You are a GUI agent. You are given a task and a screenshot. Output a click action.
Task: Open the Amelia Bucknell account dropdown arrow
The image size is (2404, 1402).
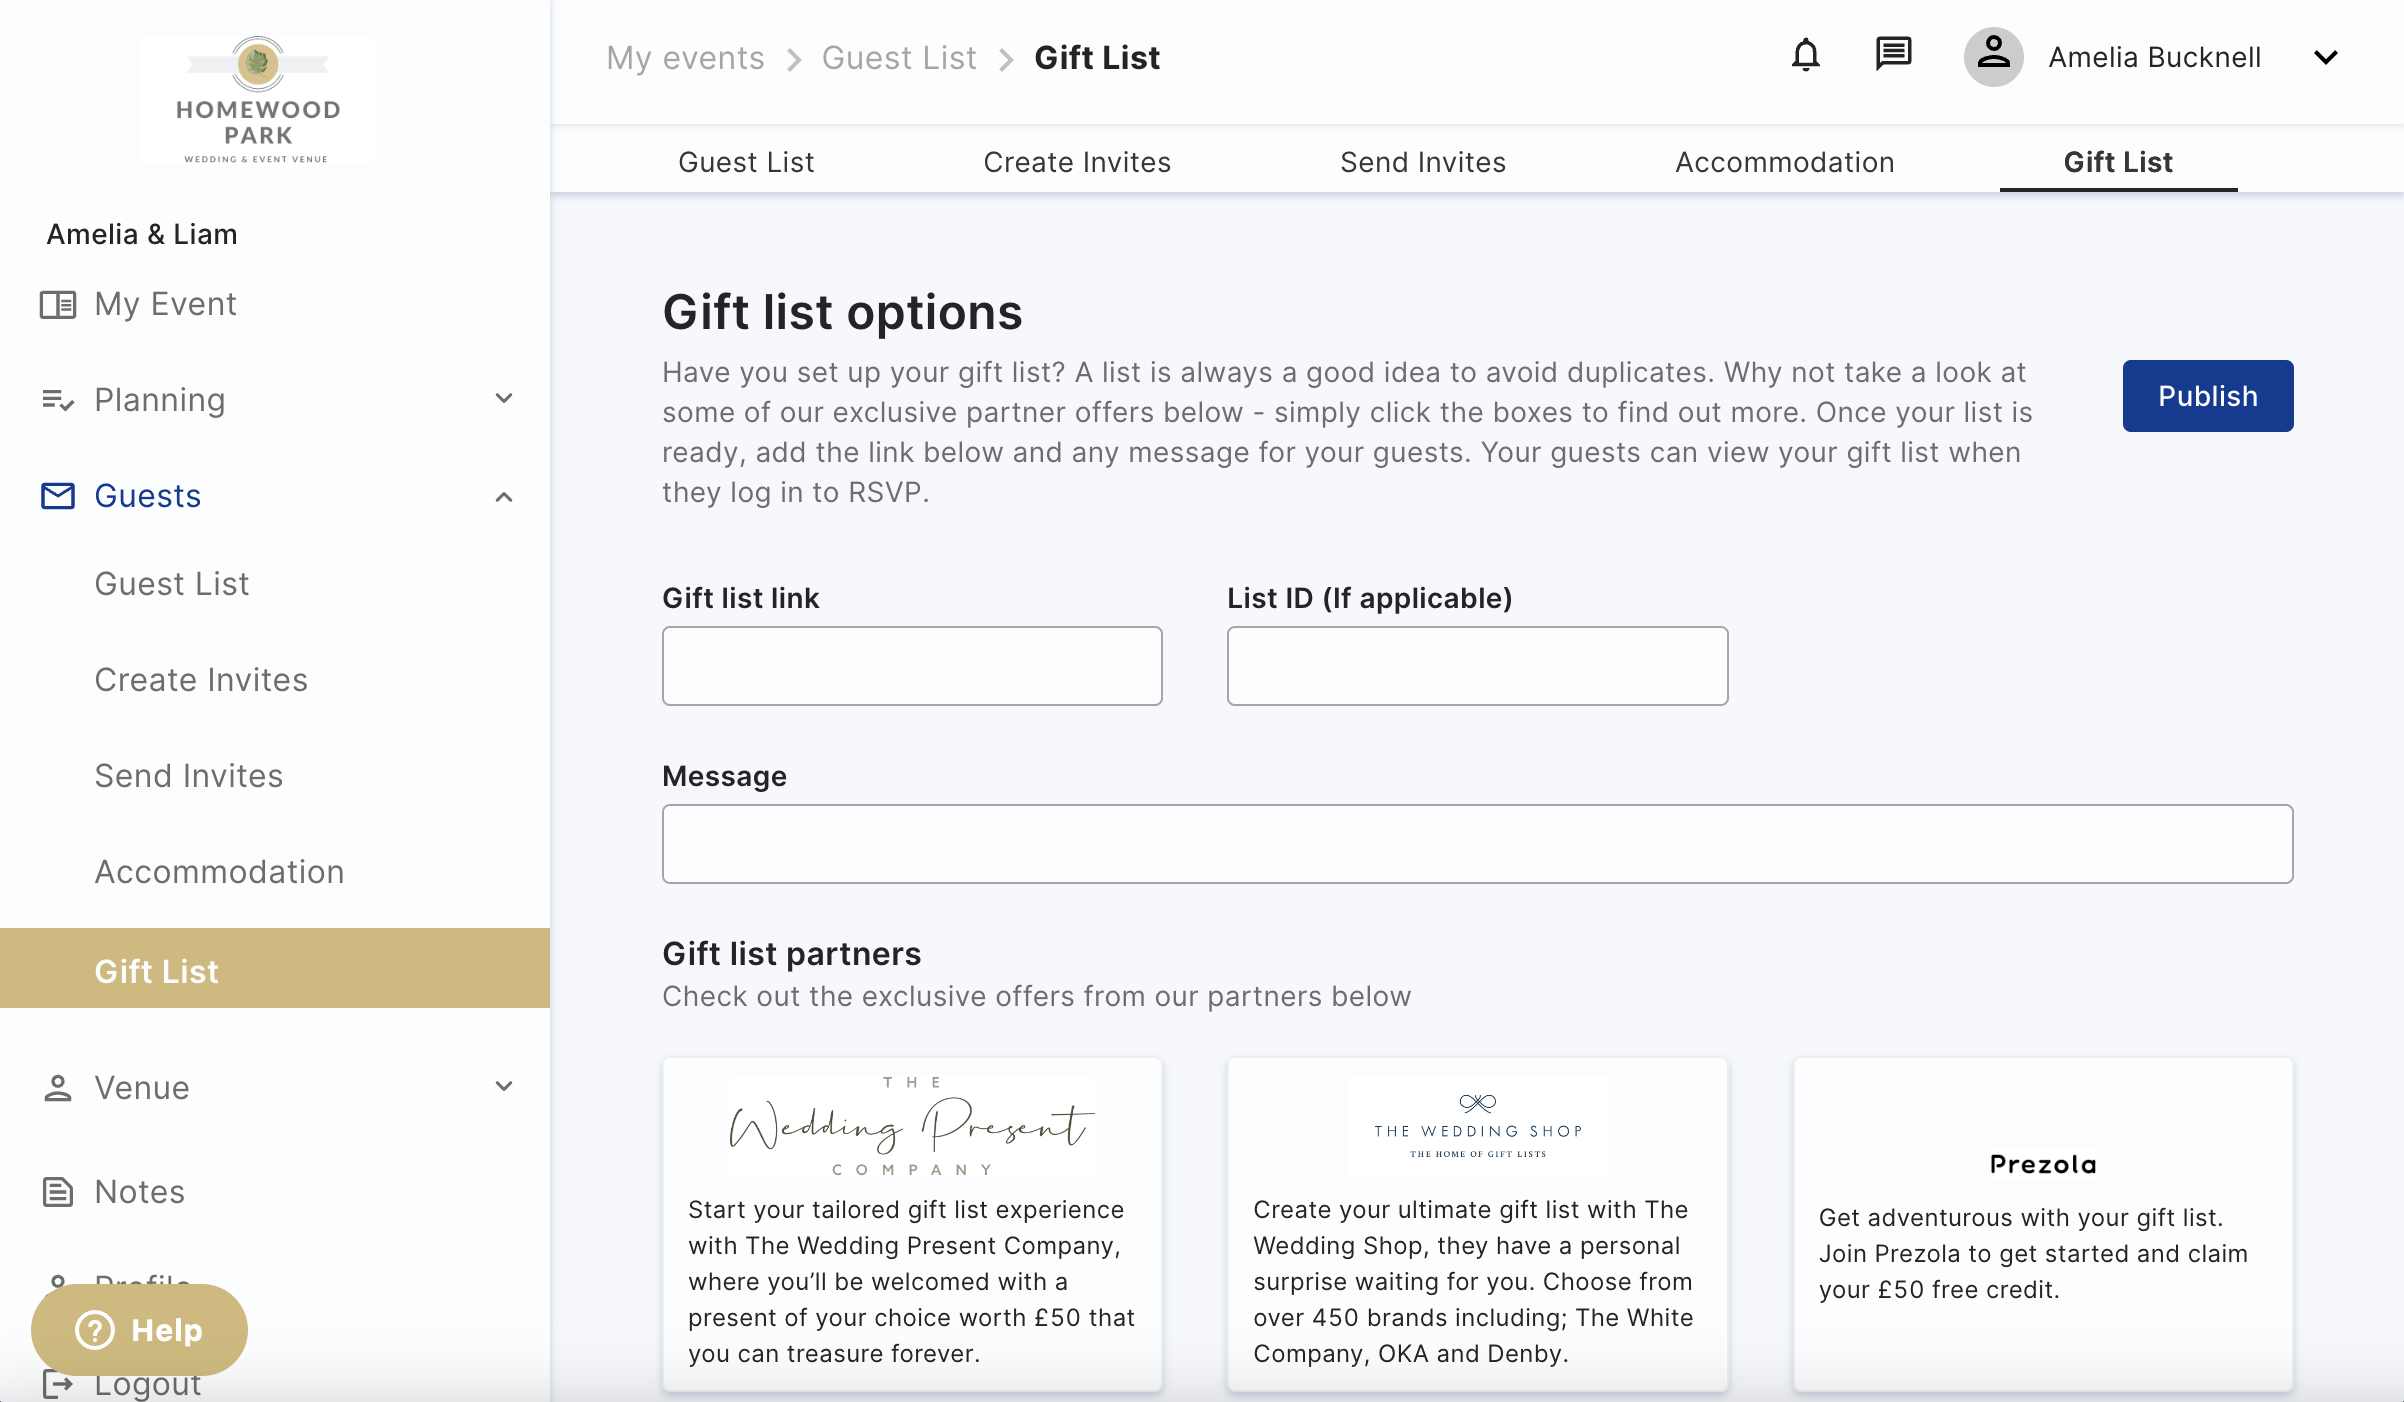[2326, 58]
